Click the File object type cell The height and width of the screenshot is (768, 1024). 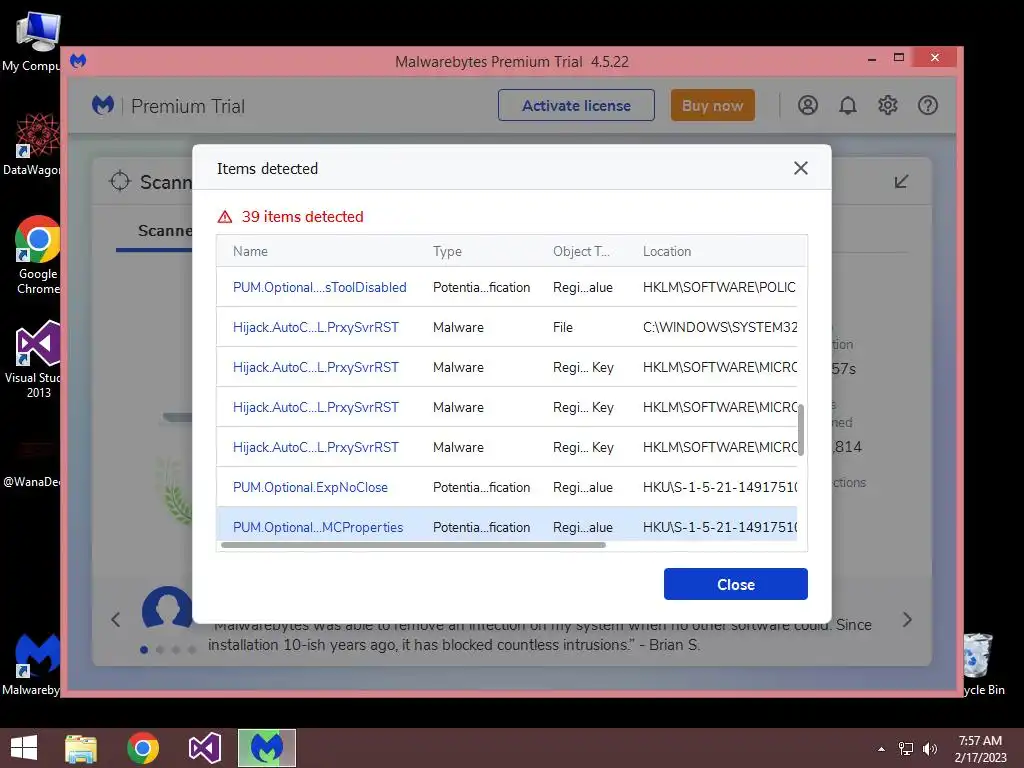click(x=563, y=327)
